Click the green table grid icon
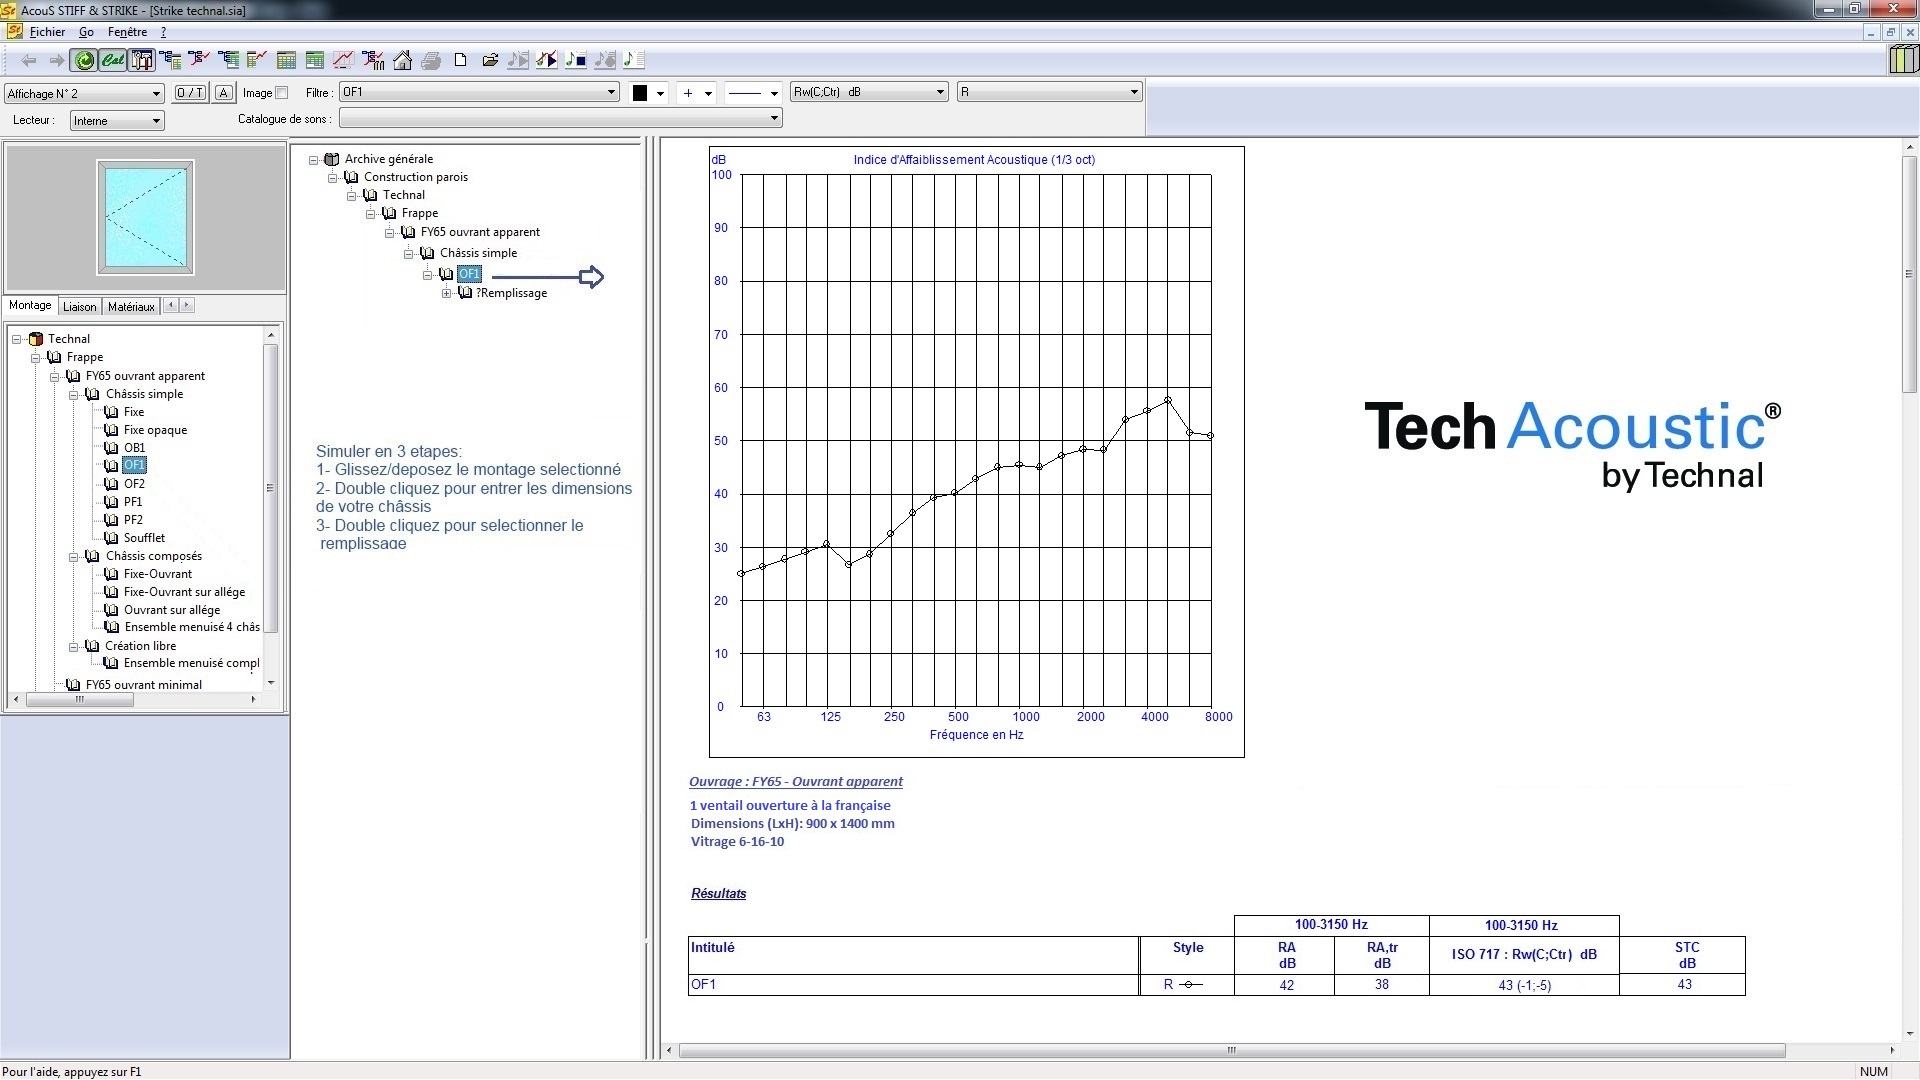The image size is (1920, 1080). tap(315, 61)
